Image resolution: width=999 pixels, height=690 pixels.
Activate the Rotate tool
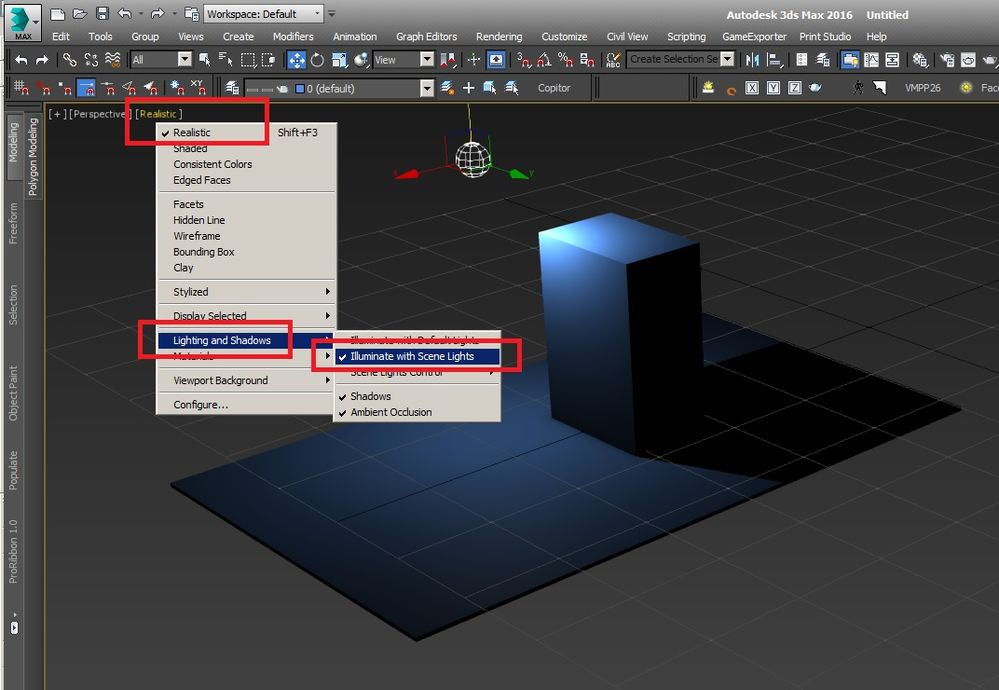point(317,60)
